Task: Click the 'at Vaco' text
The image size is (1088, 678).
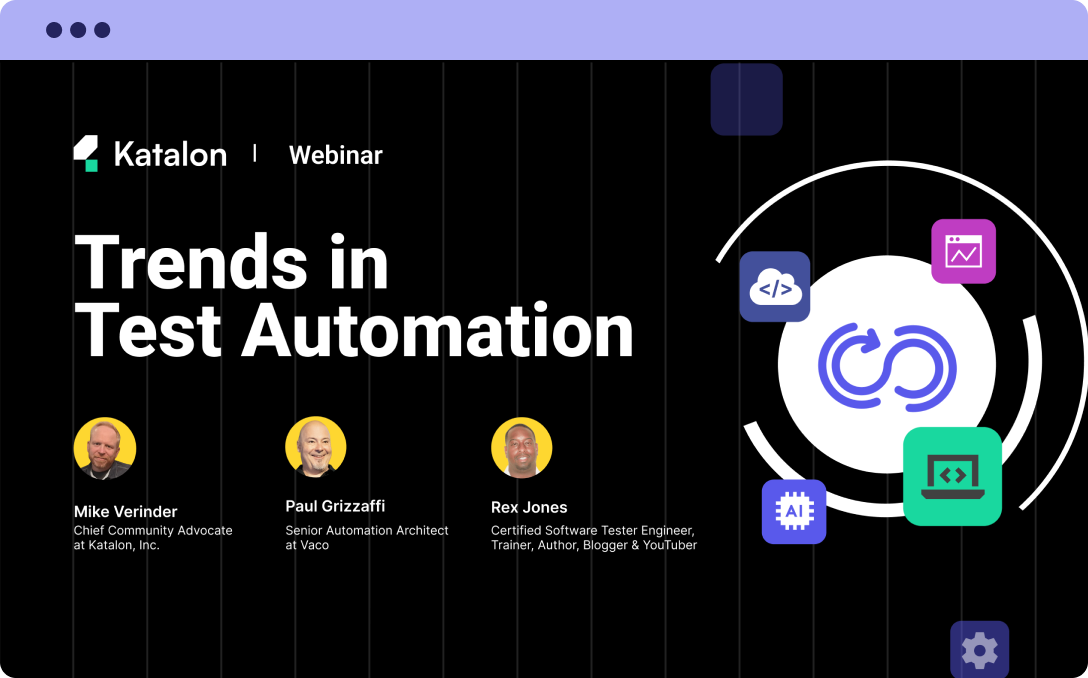Action: 307,545
